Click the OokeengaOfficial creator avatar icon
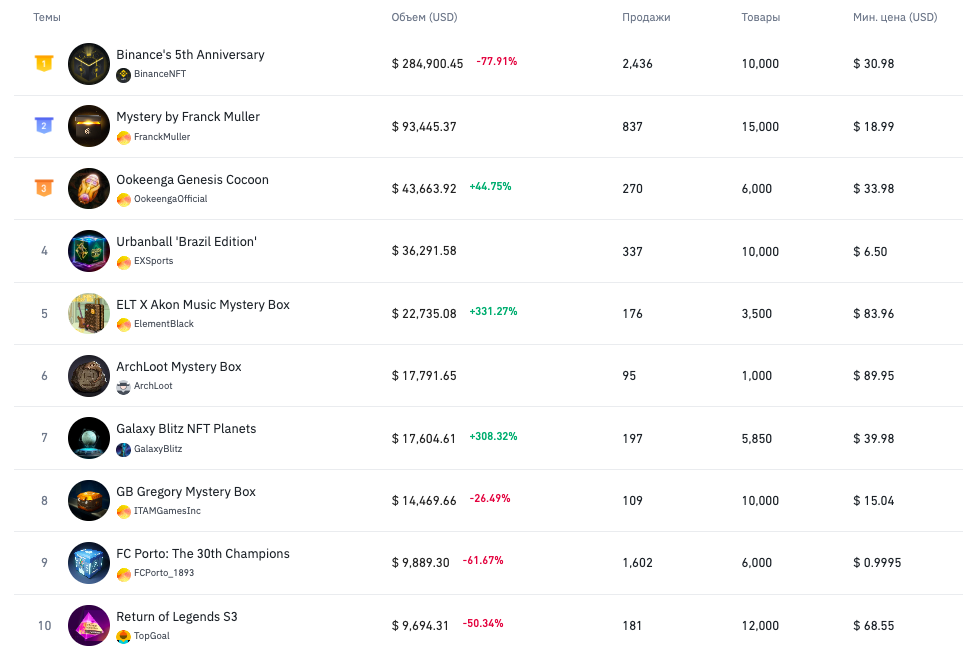 (x=123, y=200)
